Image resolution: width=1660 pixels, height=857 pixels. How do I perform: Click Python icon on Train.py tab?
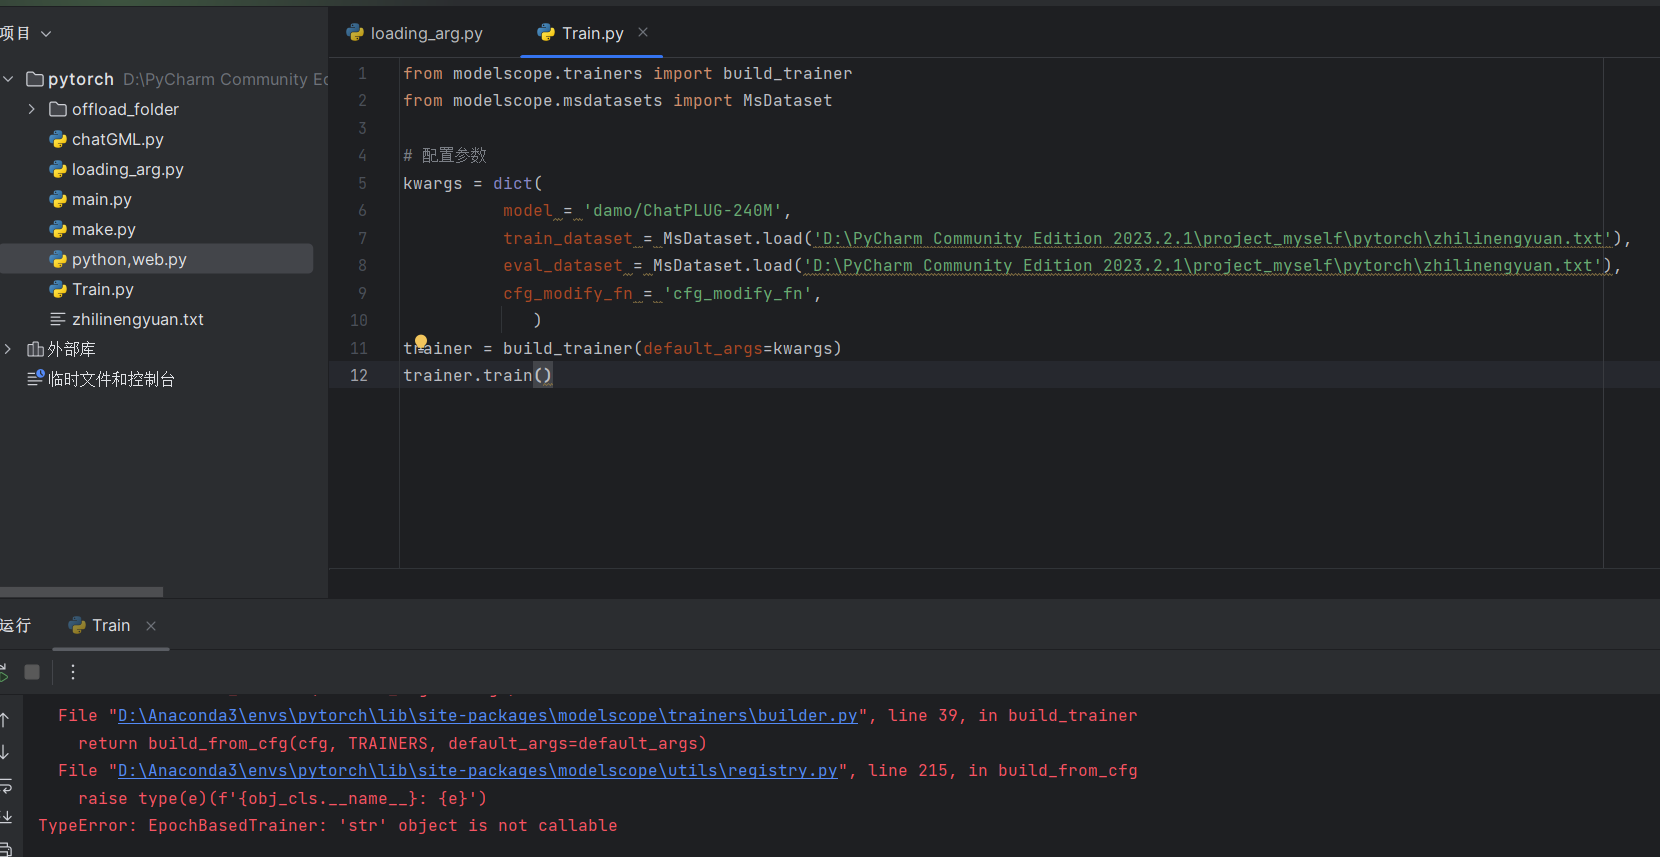546,33
